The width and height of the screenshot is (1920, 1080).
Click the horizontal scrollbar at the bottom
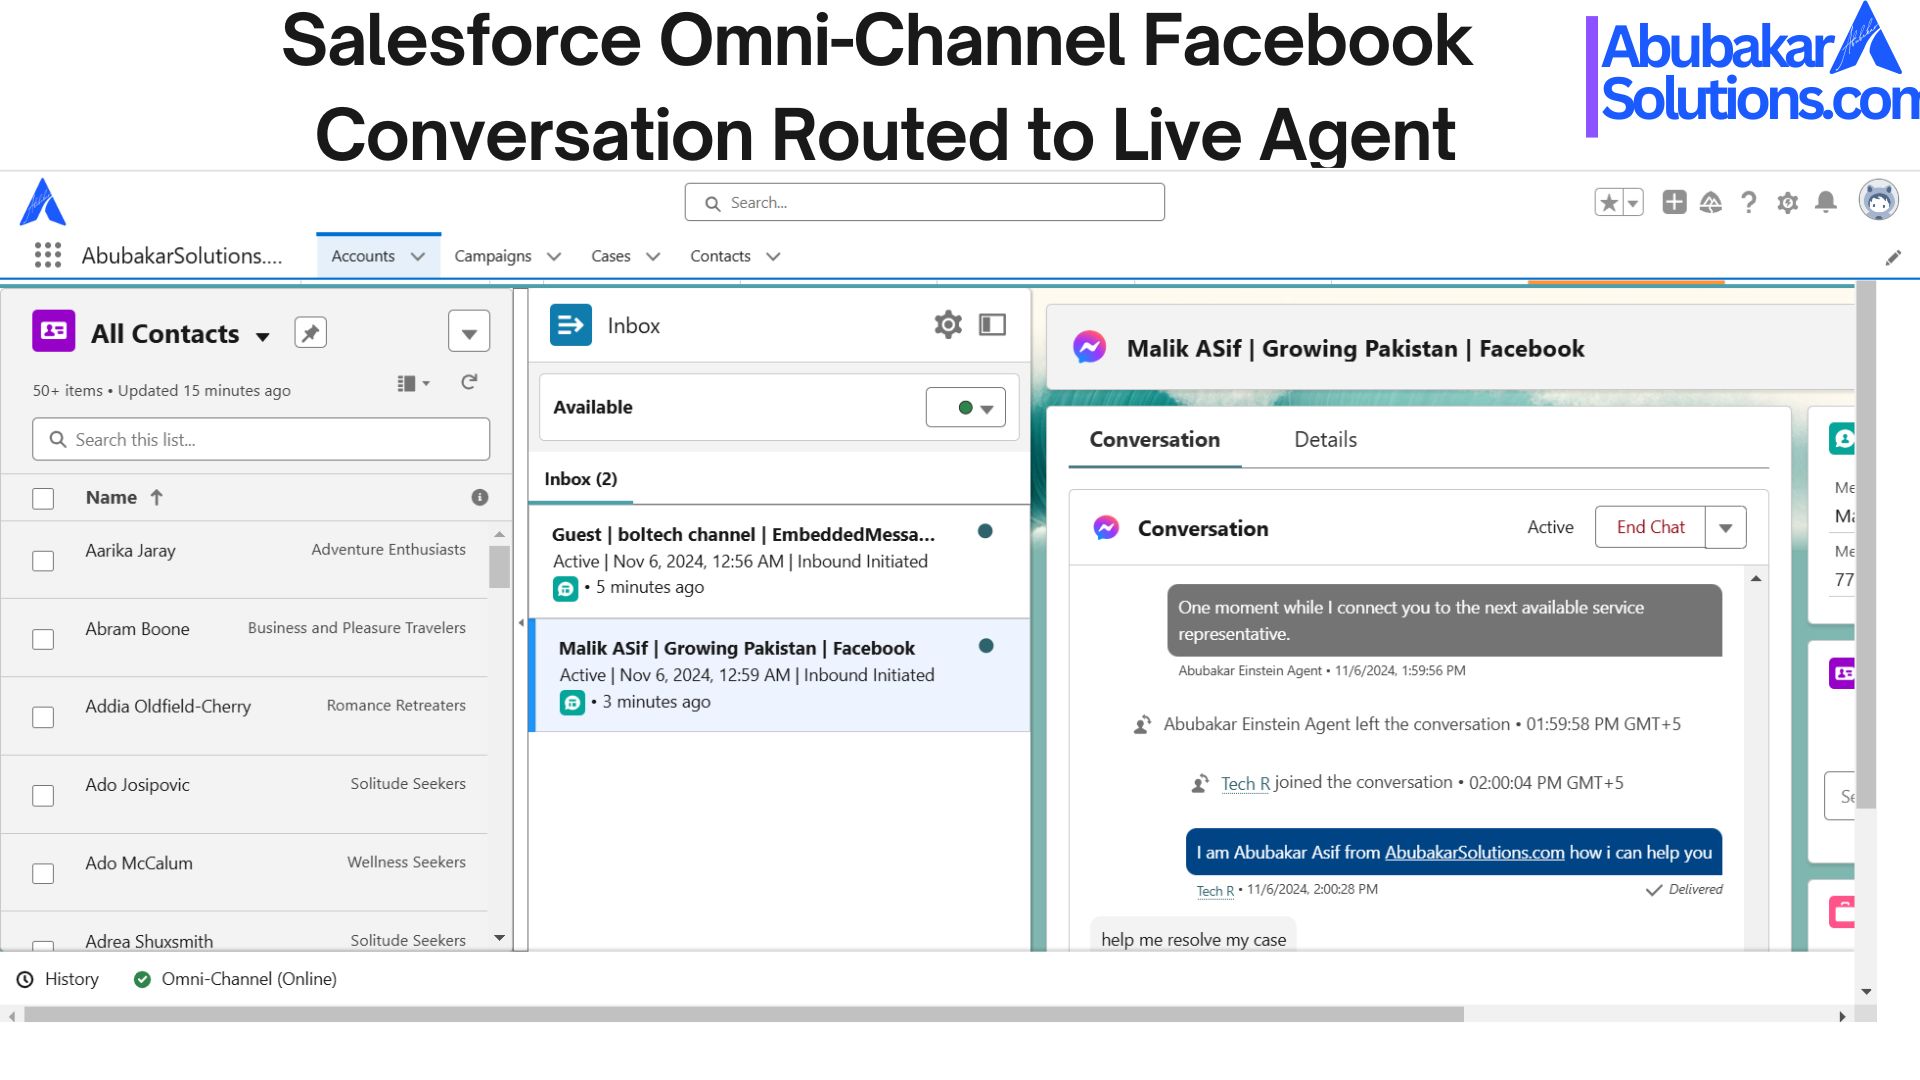pos(744,1015)
